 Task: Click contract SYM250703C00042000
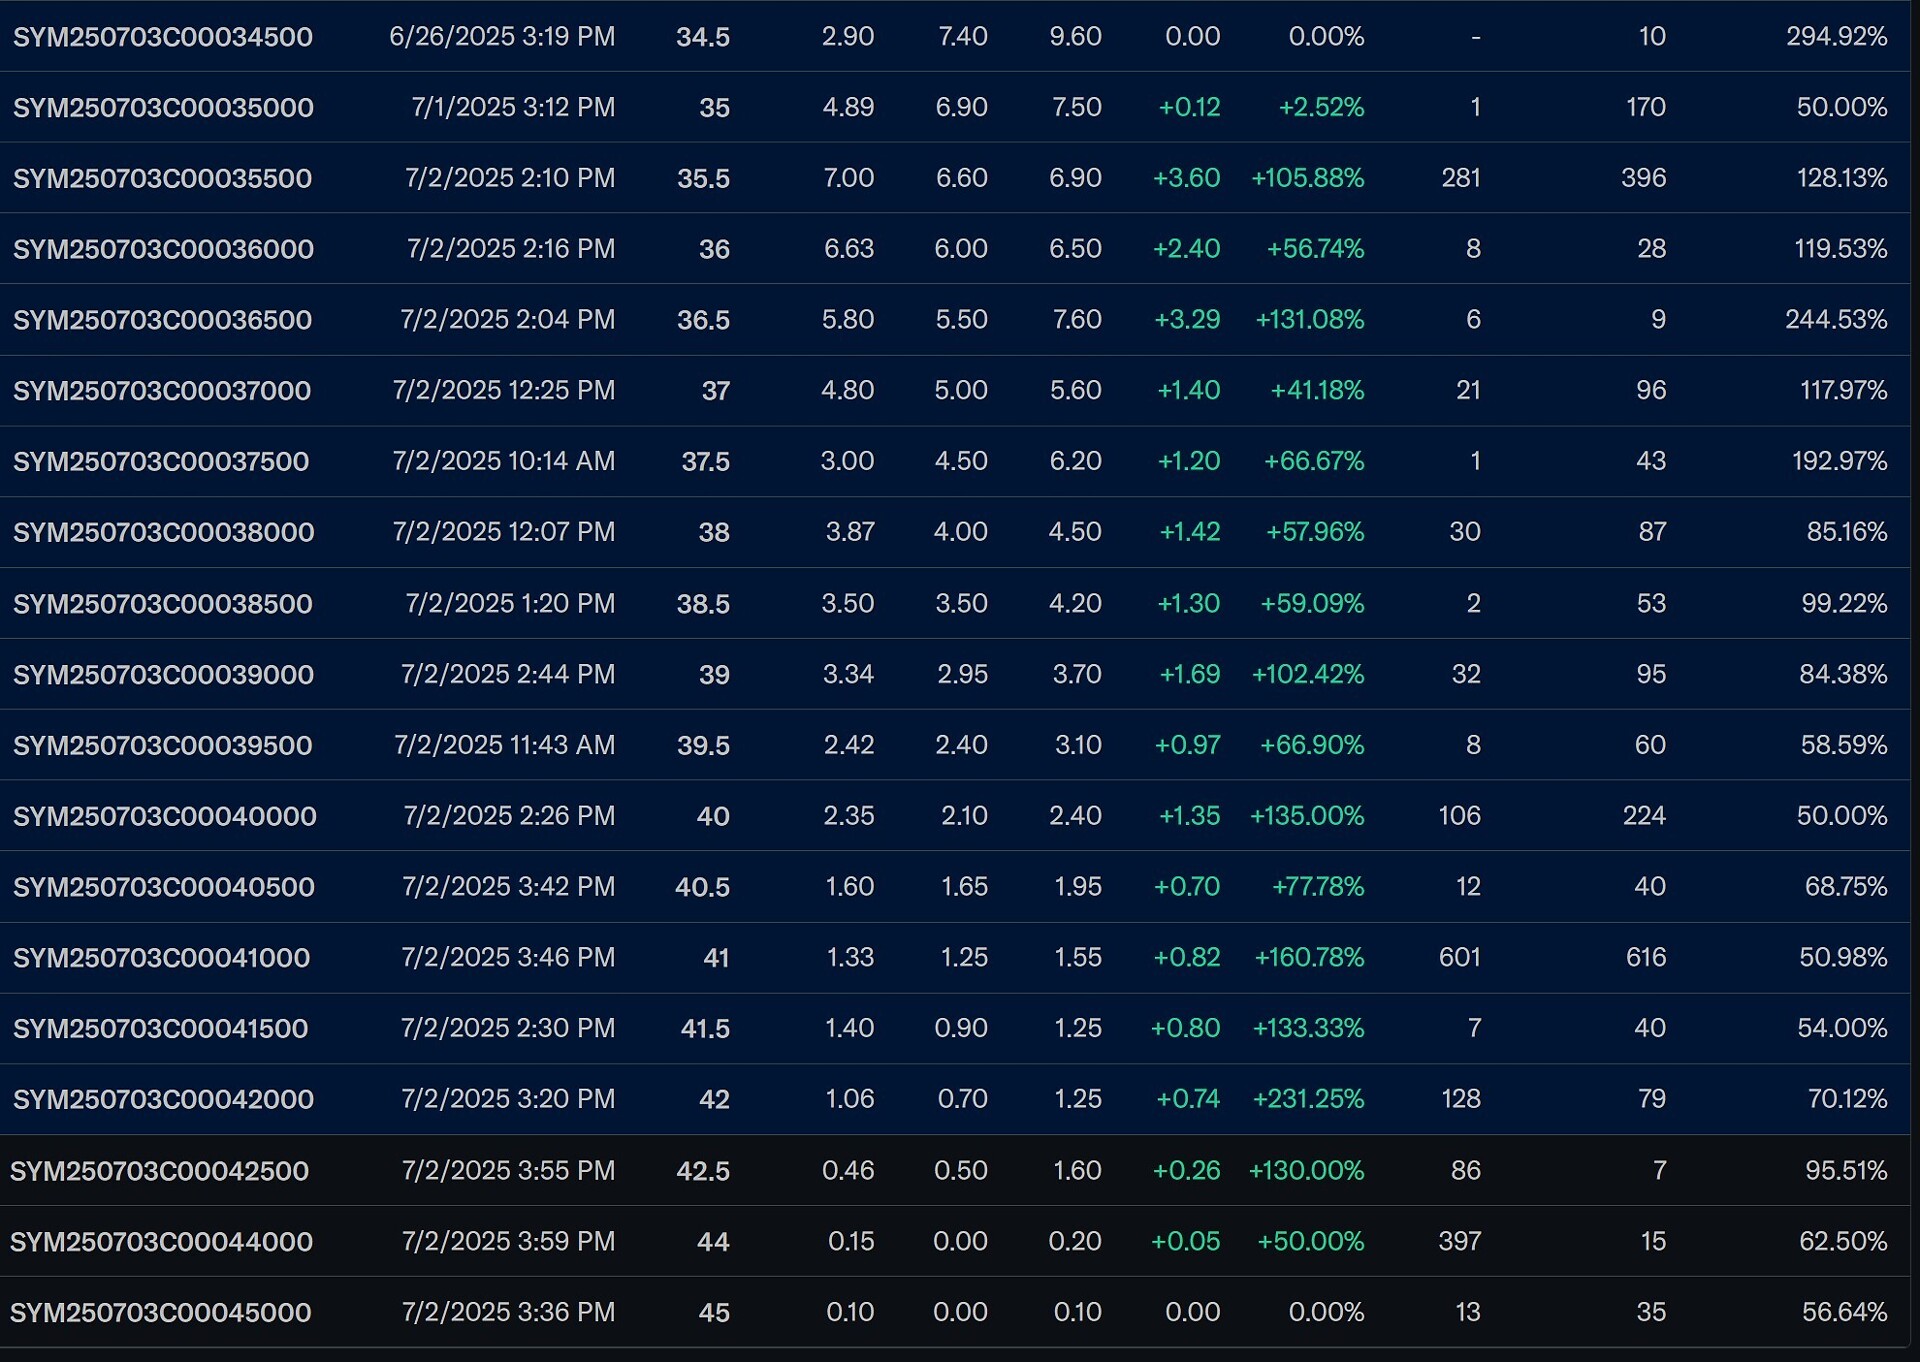tap(163, 1100)
